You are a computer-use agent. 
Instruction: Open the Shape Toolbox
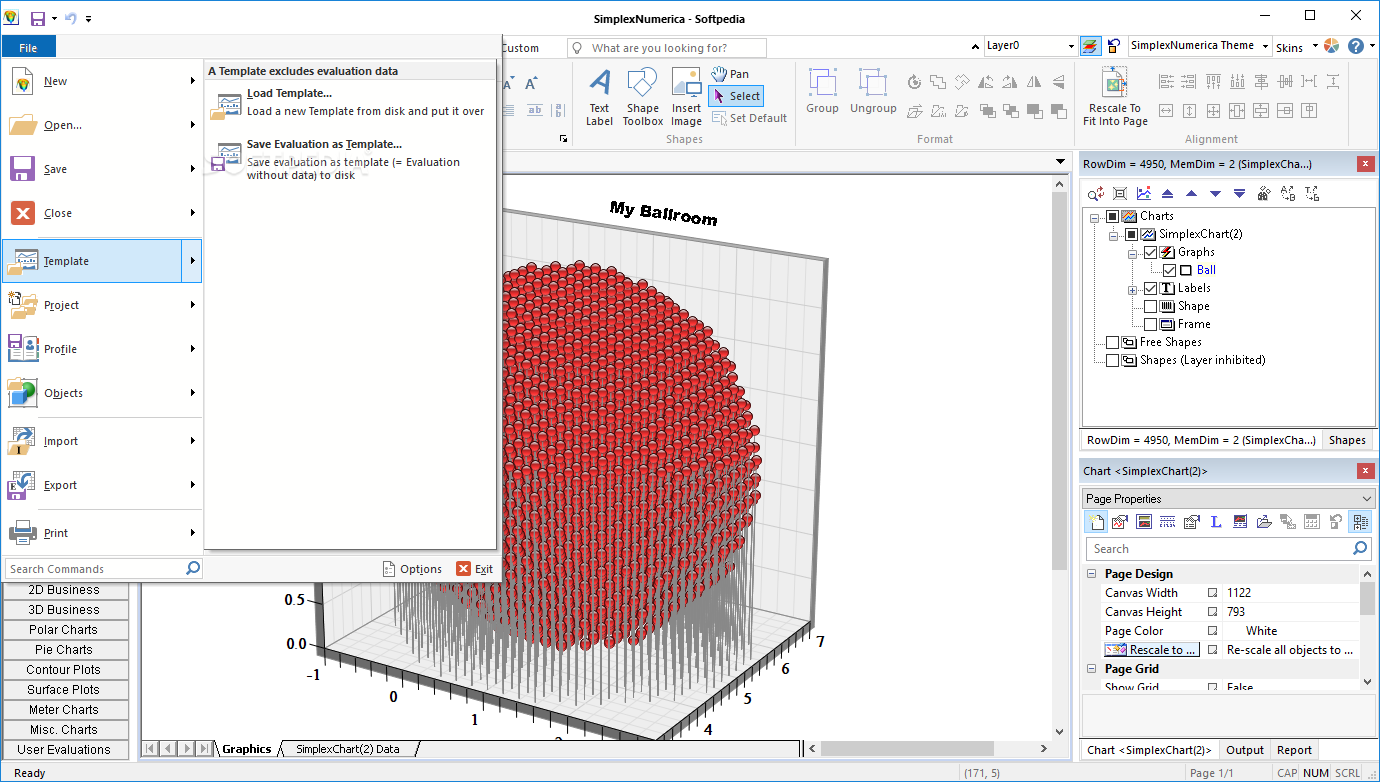pos(642,97)
